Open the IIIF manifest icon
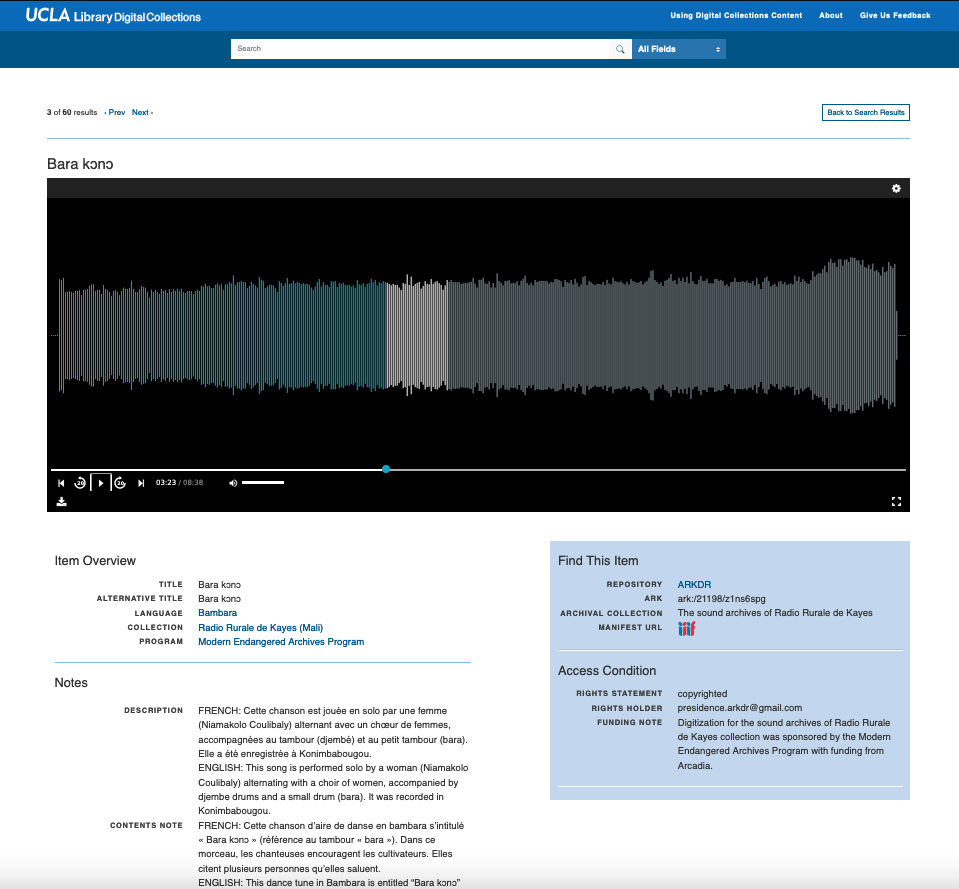 pyautogui.click(x=686, y=628)
